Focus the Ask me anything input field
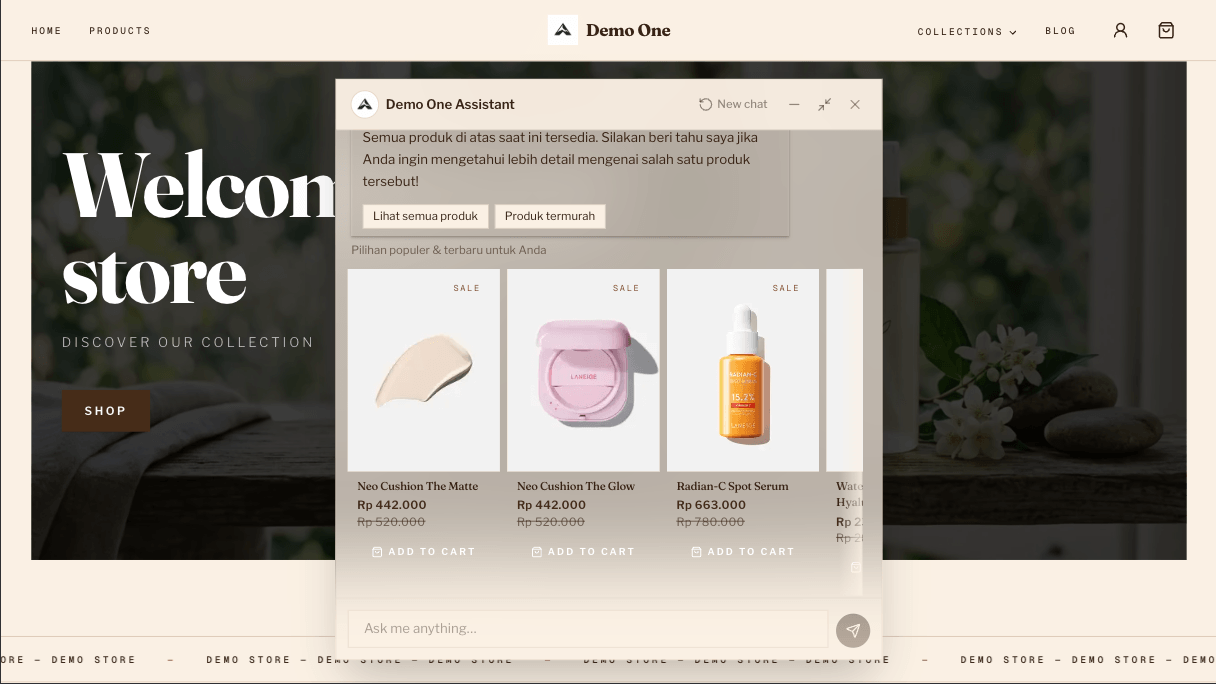This screenshot has height=684, width=1216. tap(588, 629)
